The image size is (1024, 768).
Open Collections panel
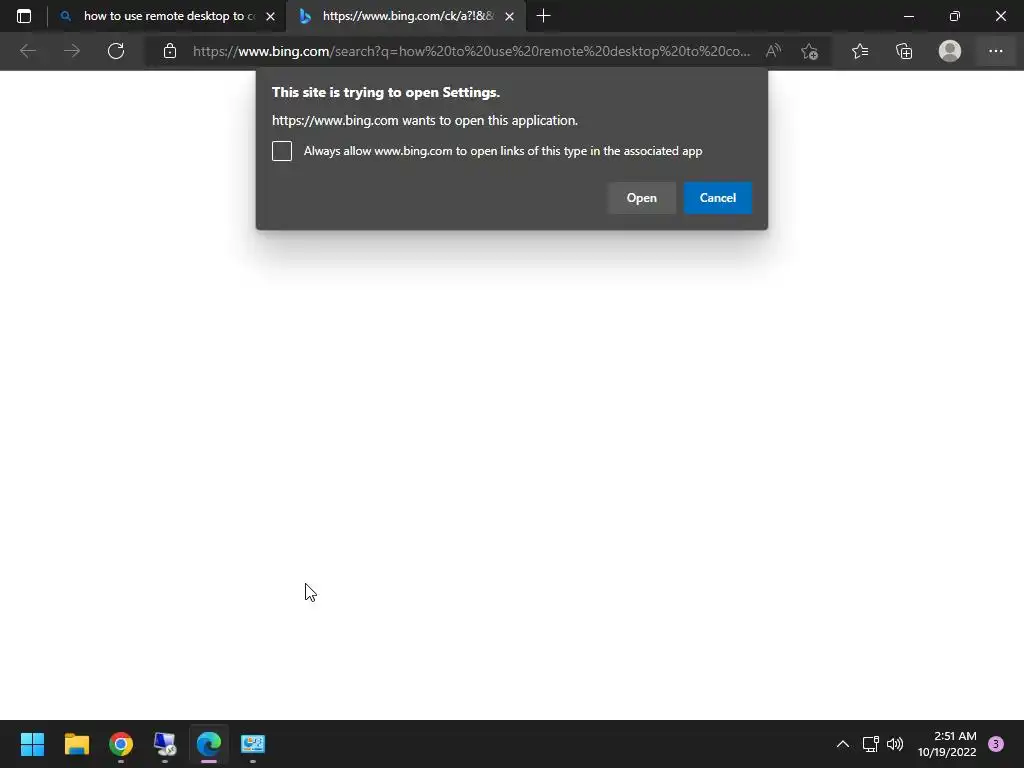(904, 51)
